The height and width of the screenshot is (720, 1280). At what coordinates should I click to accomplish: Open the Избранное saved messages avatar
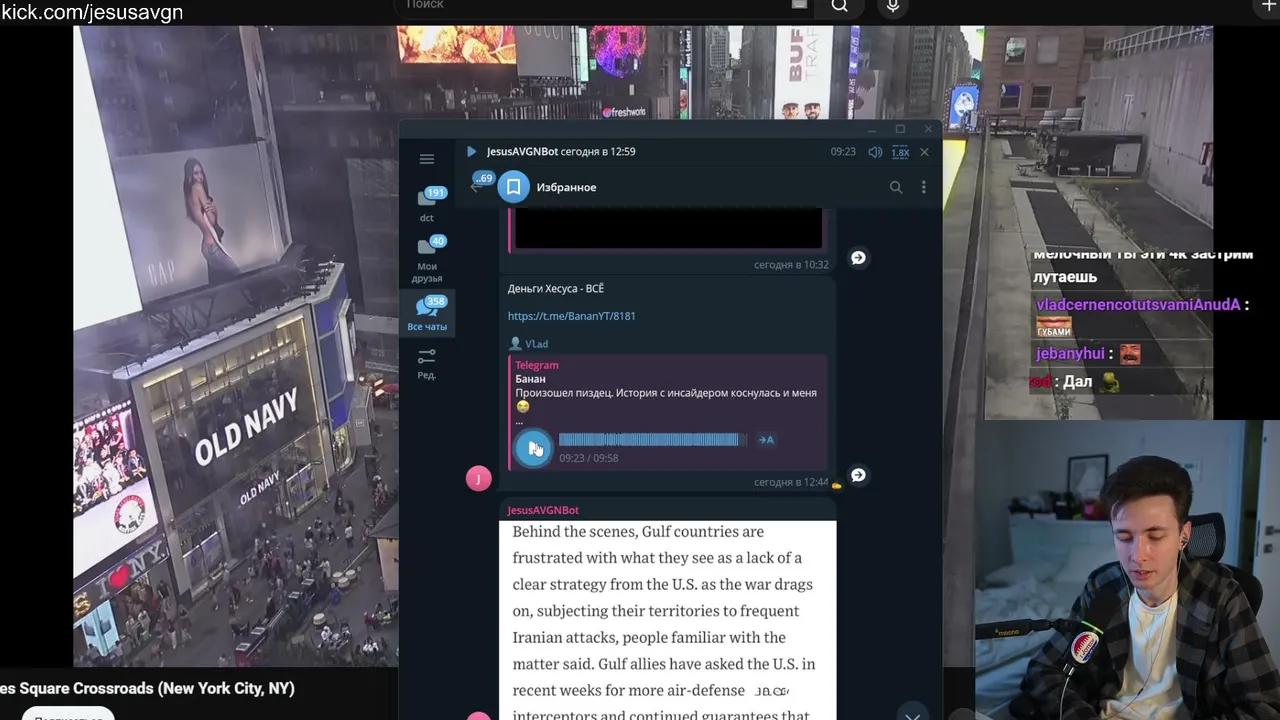[513, 187]
